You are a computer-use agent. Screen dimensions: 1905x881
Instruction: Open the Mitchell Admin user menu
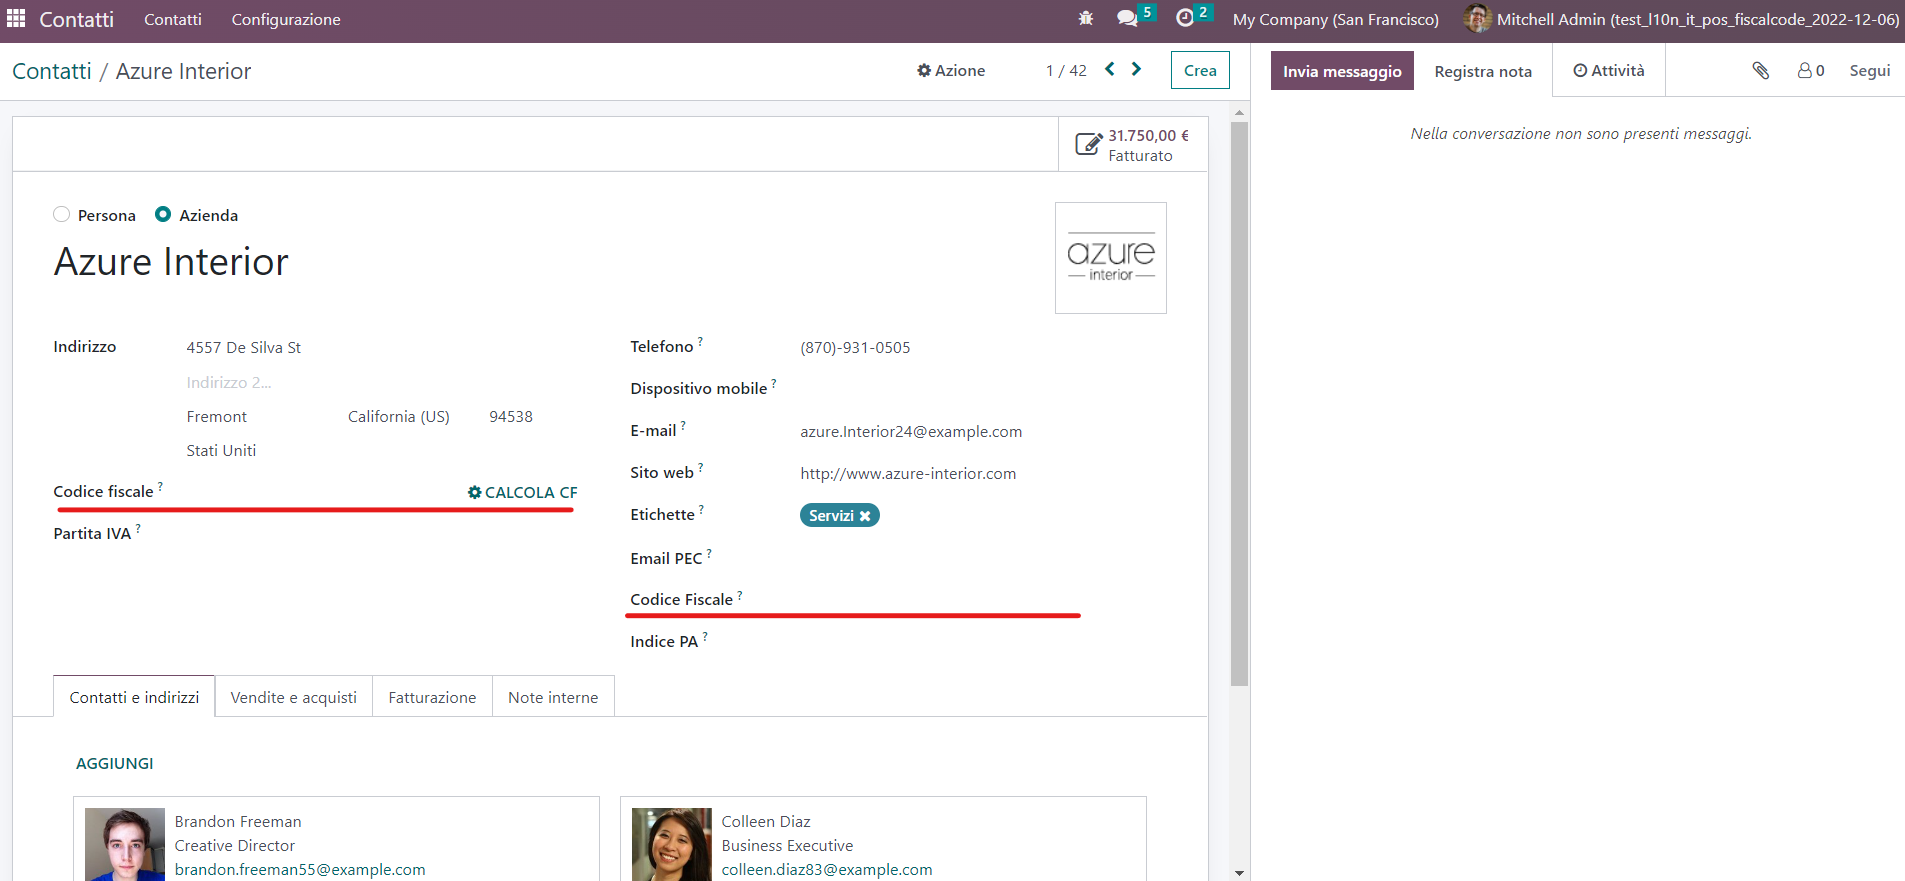tap(1681, 19)
